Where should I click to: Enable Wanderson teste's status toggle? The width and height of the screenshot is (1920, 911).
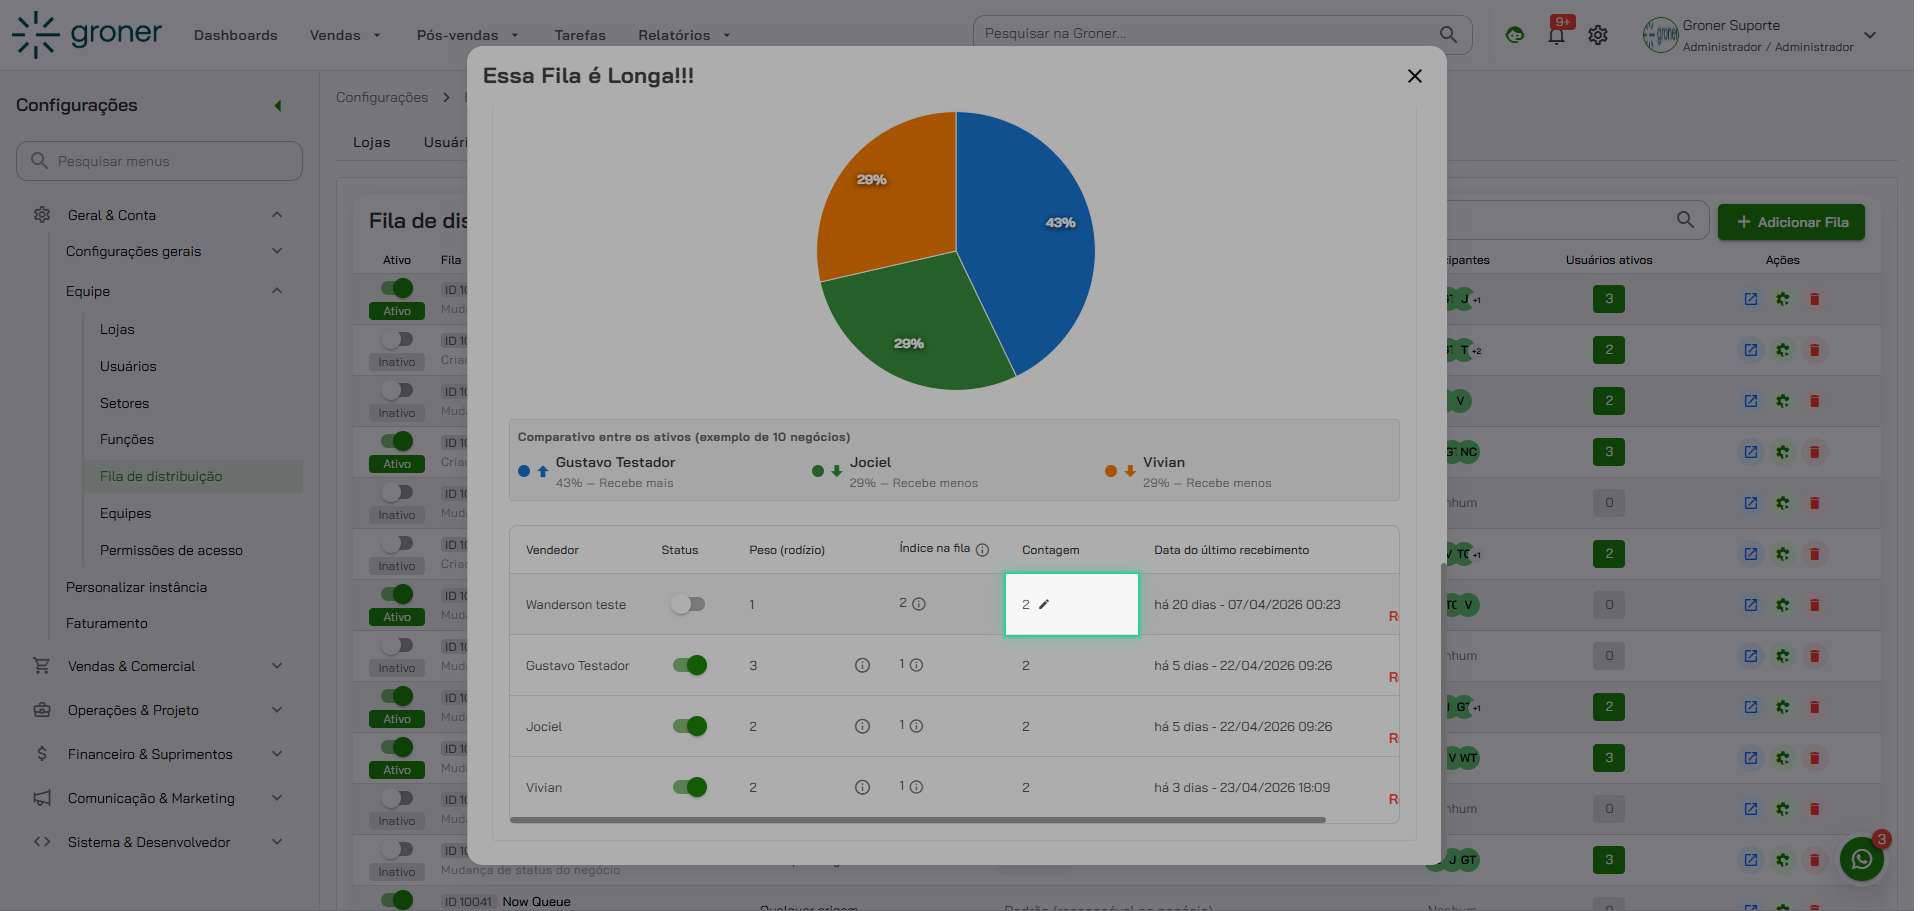click(688, 604)
